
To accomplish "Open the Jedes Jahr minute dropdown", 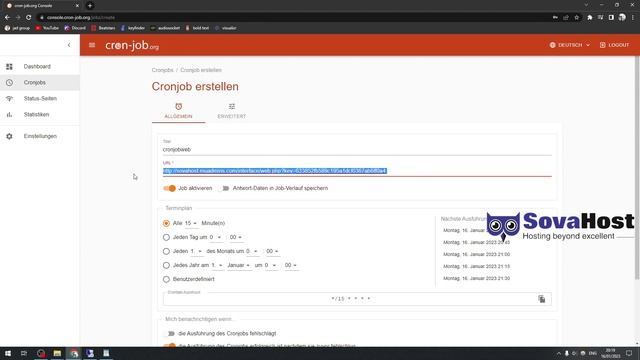I will (291, 265).
